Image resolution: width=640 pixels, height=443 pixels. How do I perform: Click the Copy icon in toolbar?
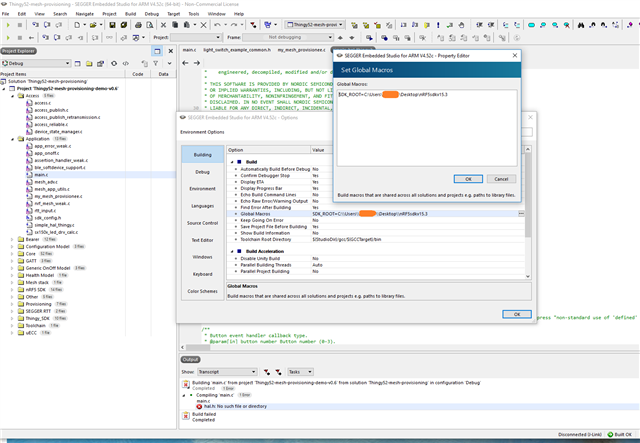click(x=175, y=25)
